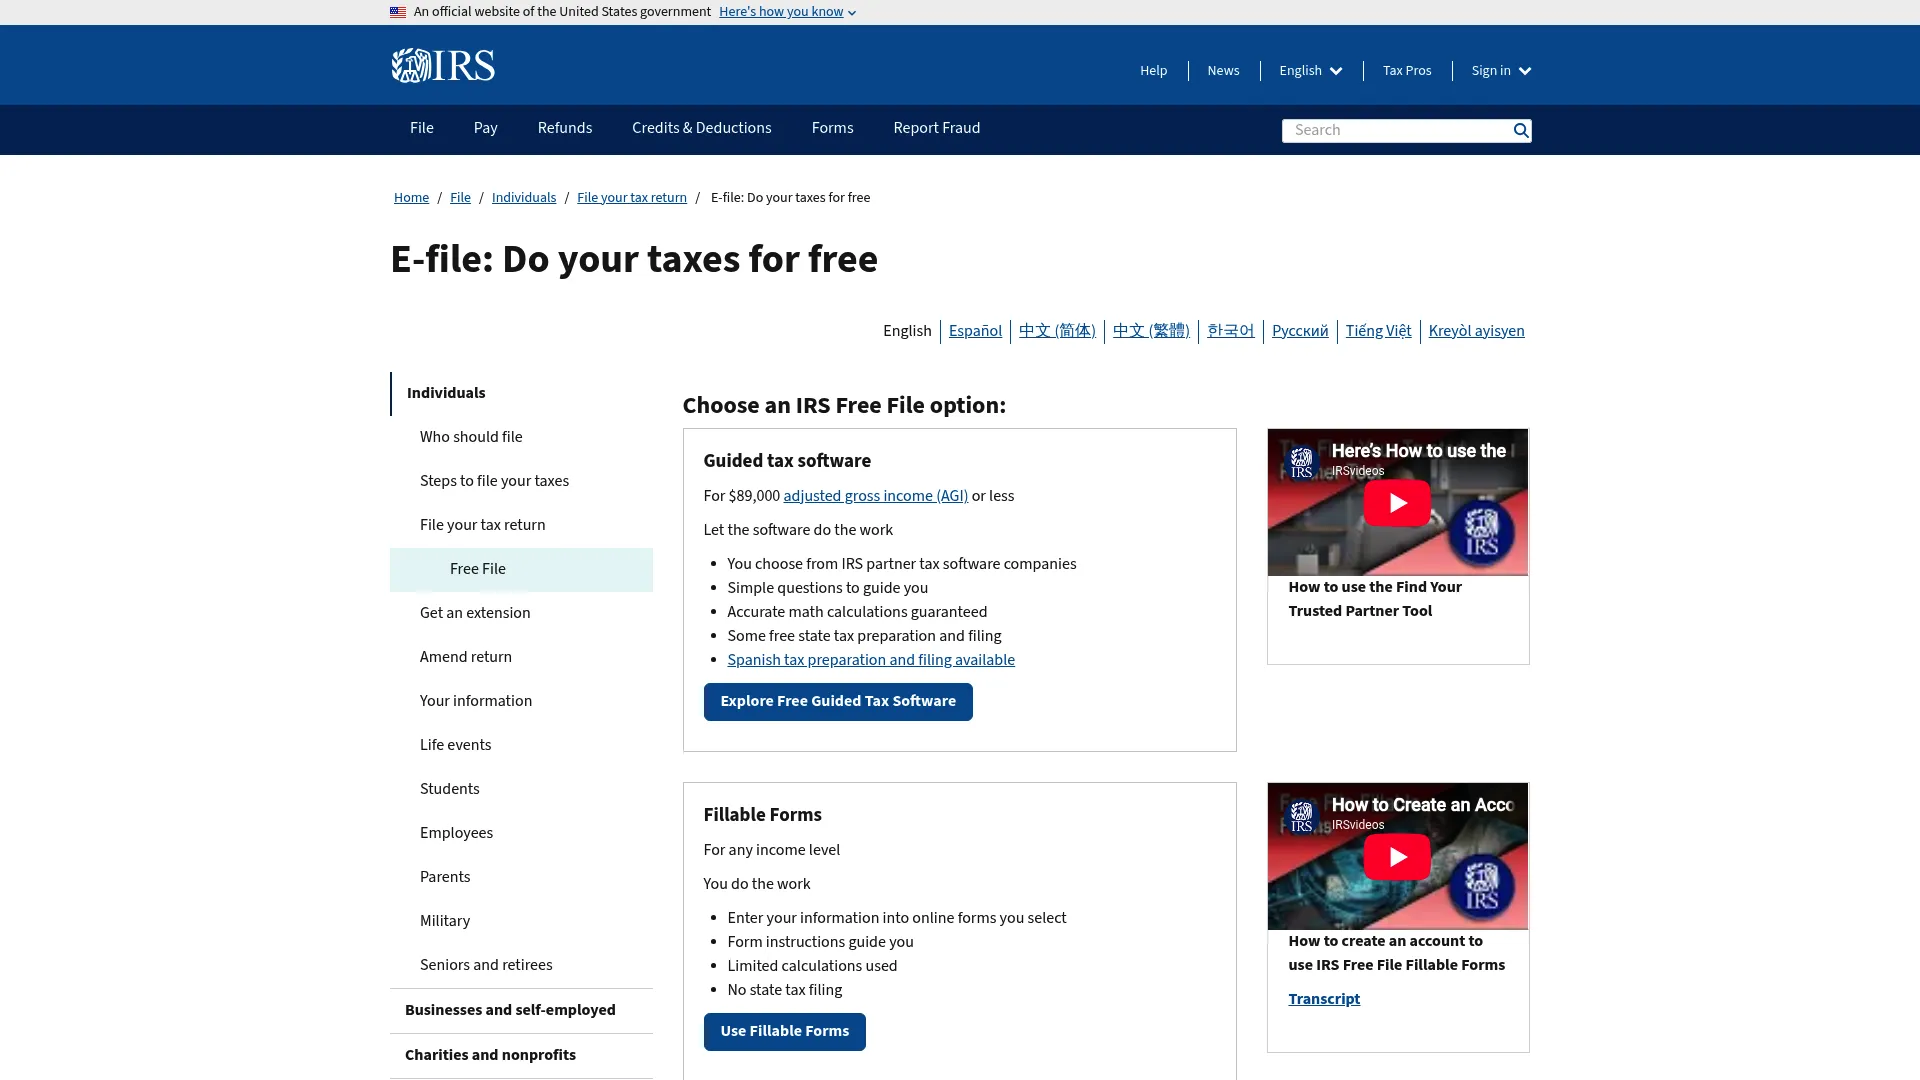This screenshot has width=1920, height=1080.
Task: Open the Credits & Deductions menu
Action: (x=702, y=128)
